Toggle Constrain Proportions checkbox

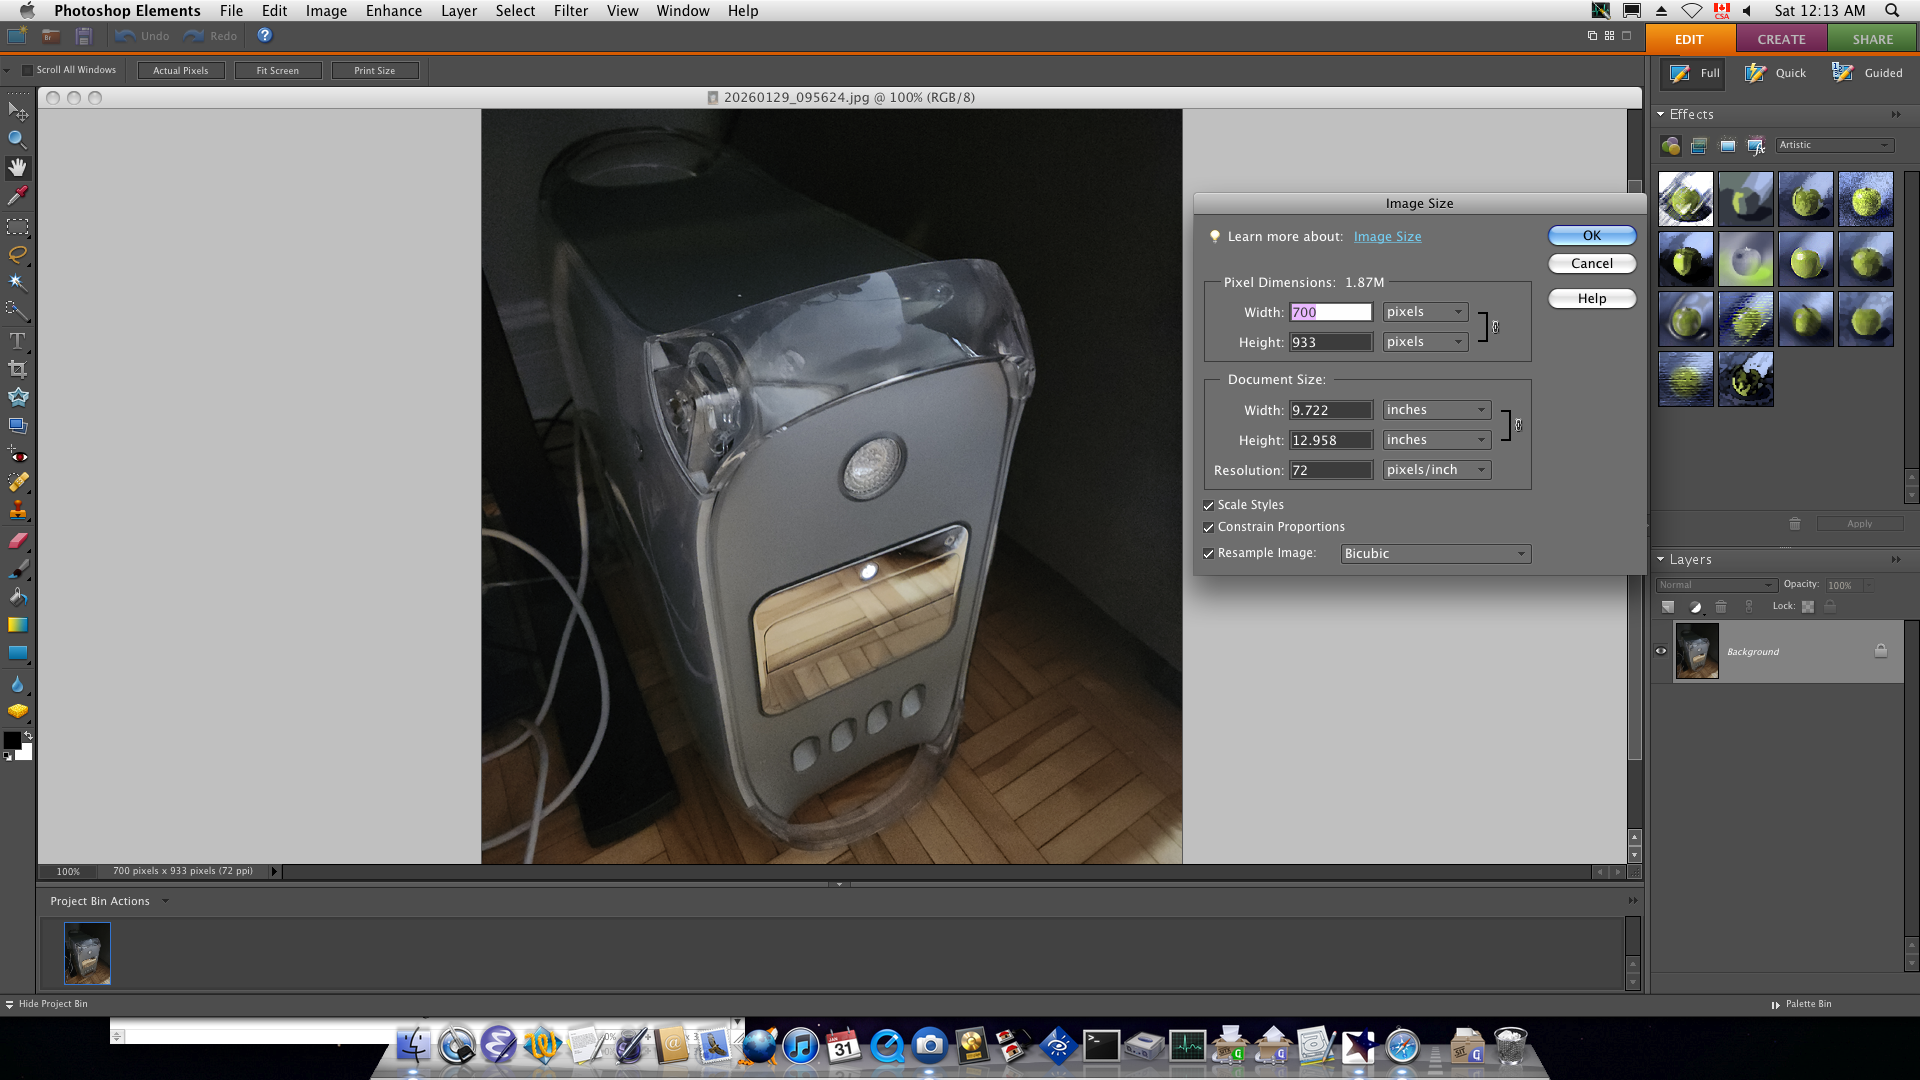click(x=1209, y=528)
